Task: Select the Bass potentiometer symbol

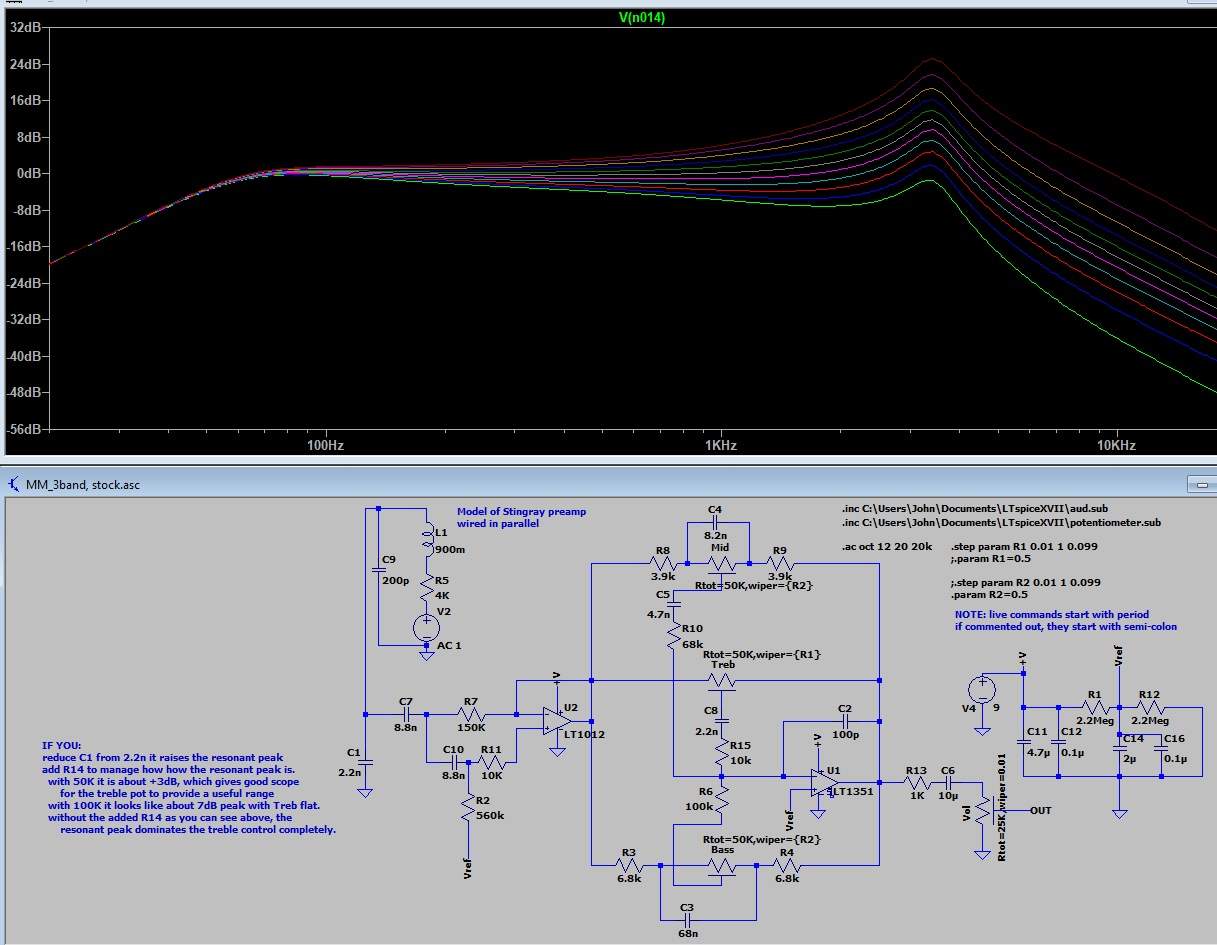Action: tap(722, 866)
